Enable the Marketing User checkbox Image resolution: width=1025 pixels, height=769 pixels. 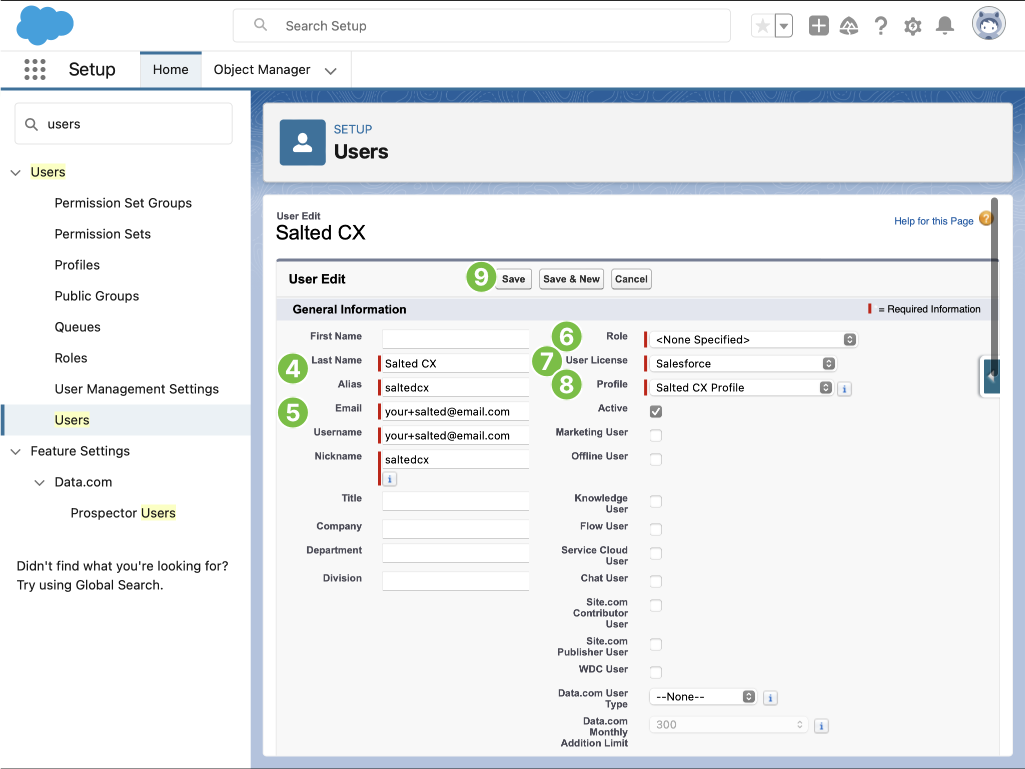pyautogui.click(x=656, y=435)
